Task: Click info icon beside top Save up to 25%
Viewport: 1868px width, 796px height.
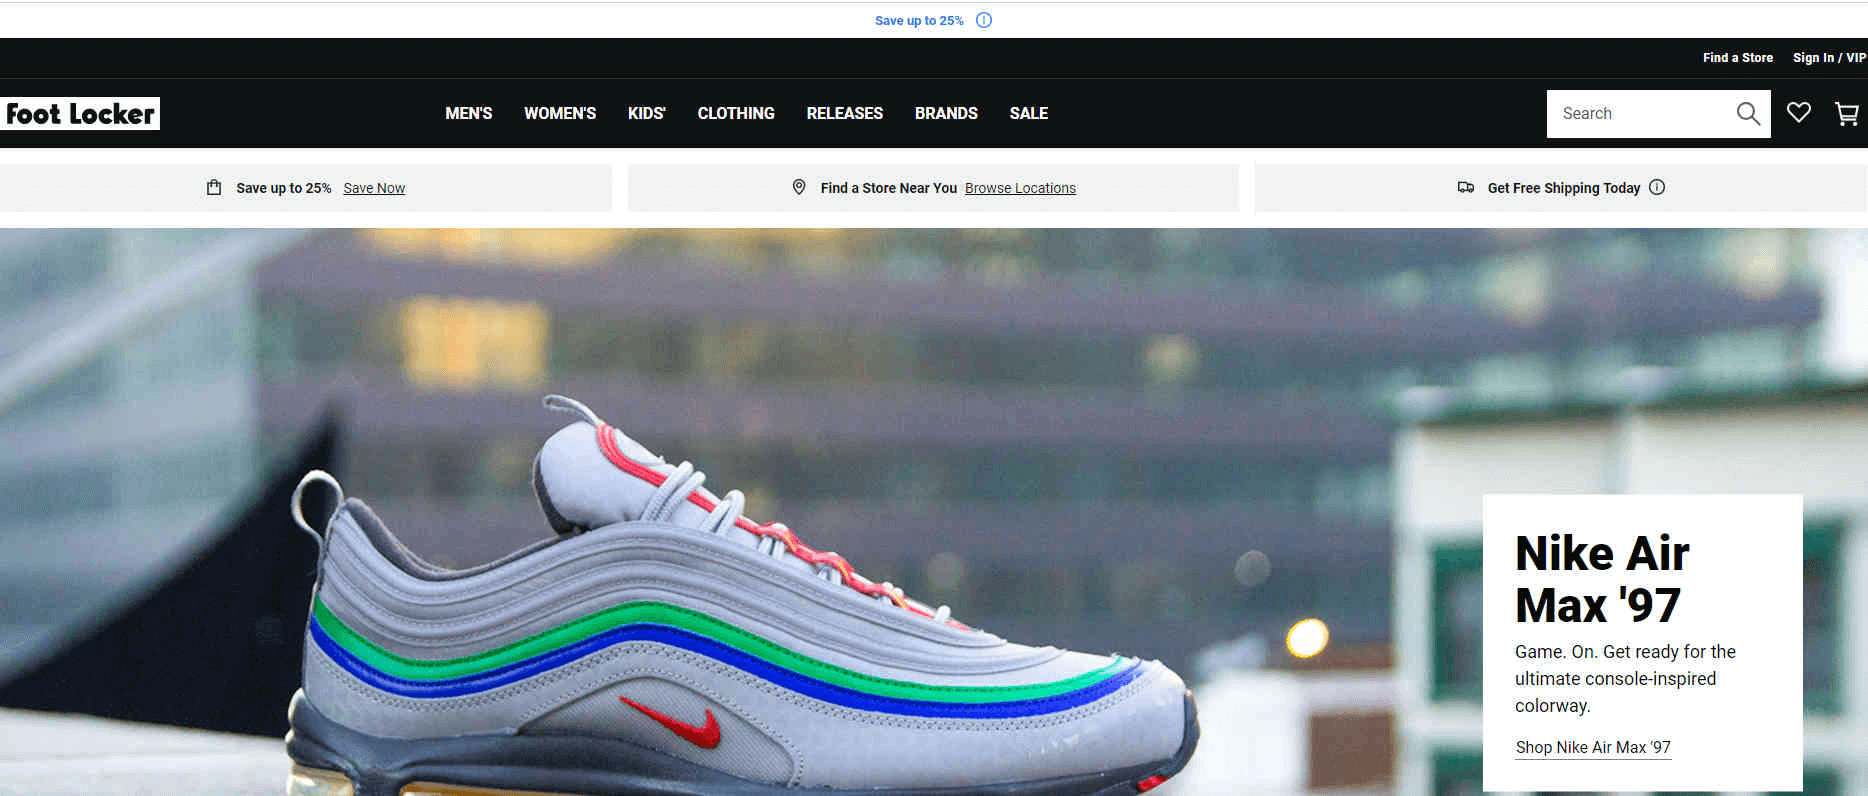Action: tap(984, 20)
